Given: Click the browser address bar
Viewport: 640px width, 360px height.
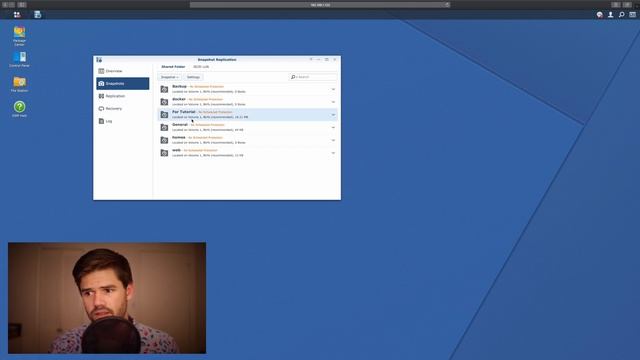Looking at the screenshot, I should (320, 5).
